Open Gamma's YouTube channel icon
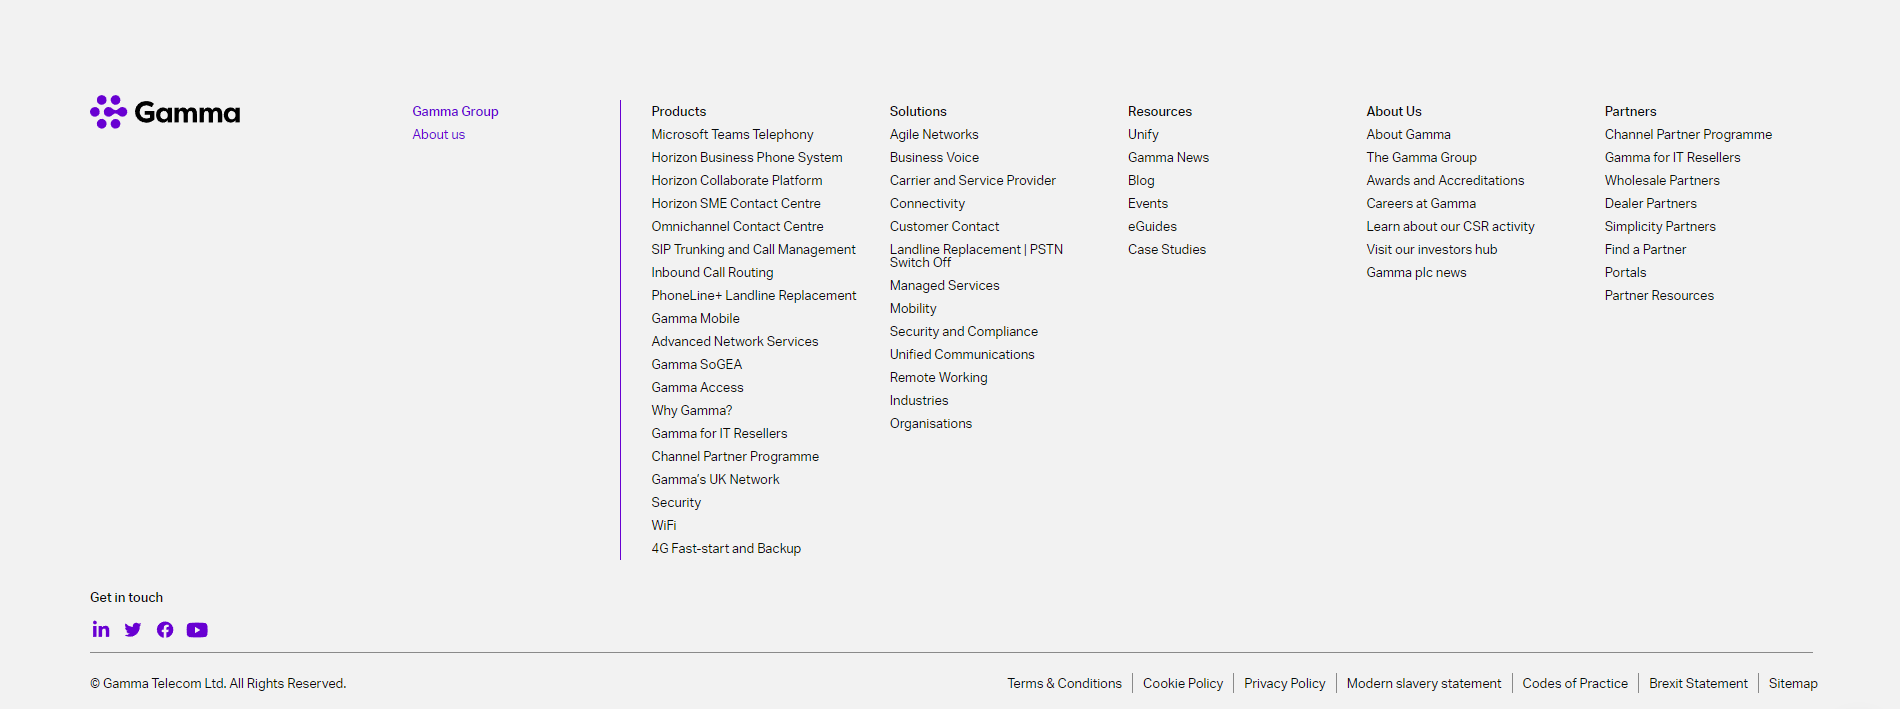 (197, 629)
